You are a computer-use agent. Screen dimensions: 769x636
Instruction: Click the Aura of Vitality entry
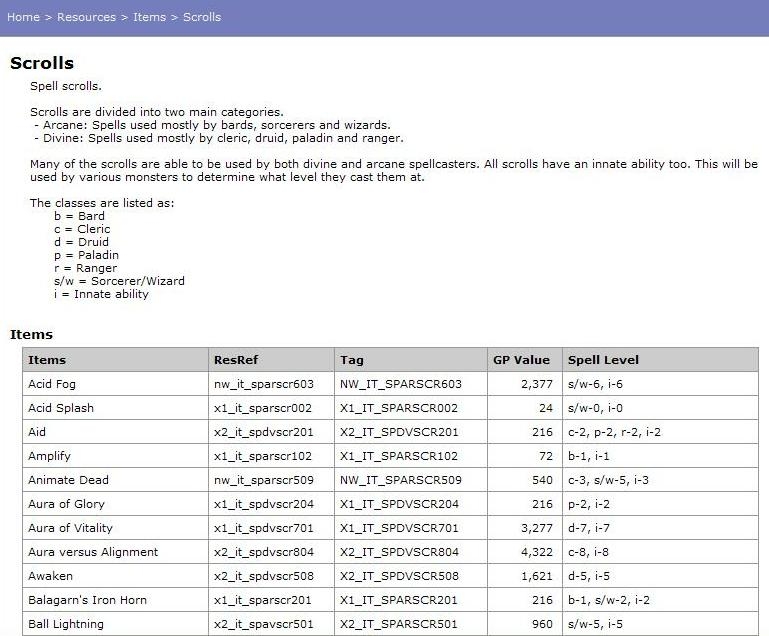[x=70, y=528]
